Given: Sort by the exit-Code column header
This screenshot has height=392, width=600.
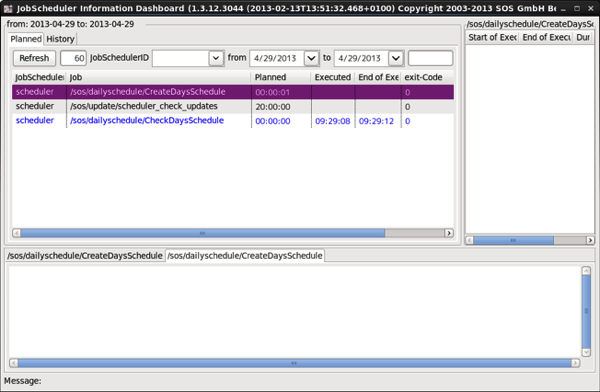Looking at the screenshot, I should pos(427,77).
